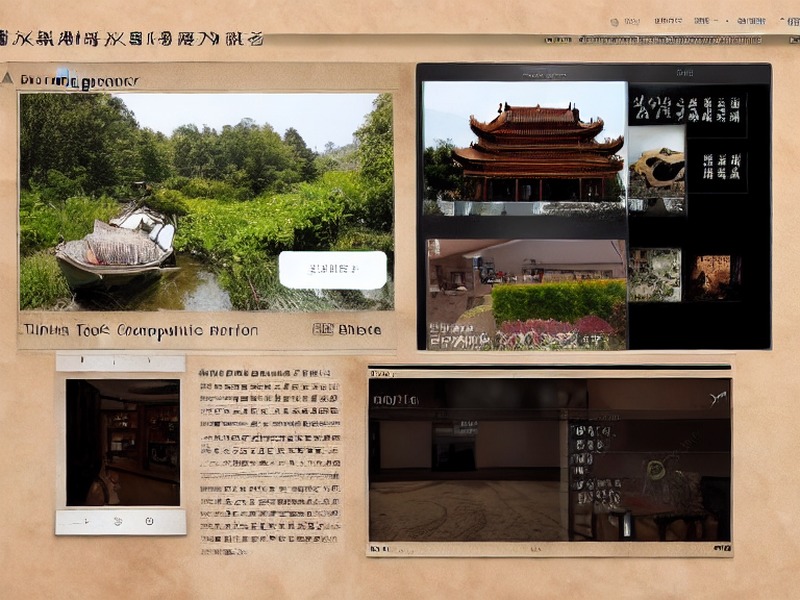Screen dimensions: 800x600
Task: Click the white-character list in room view
Action: tap(594, 465)
